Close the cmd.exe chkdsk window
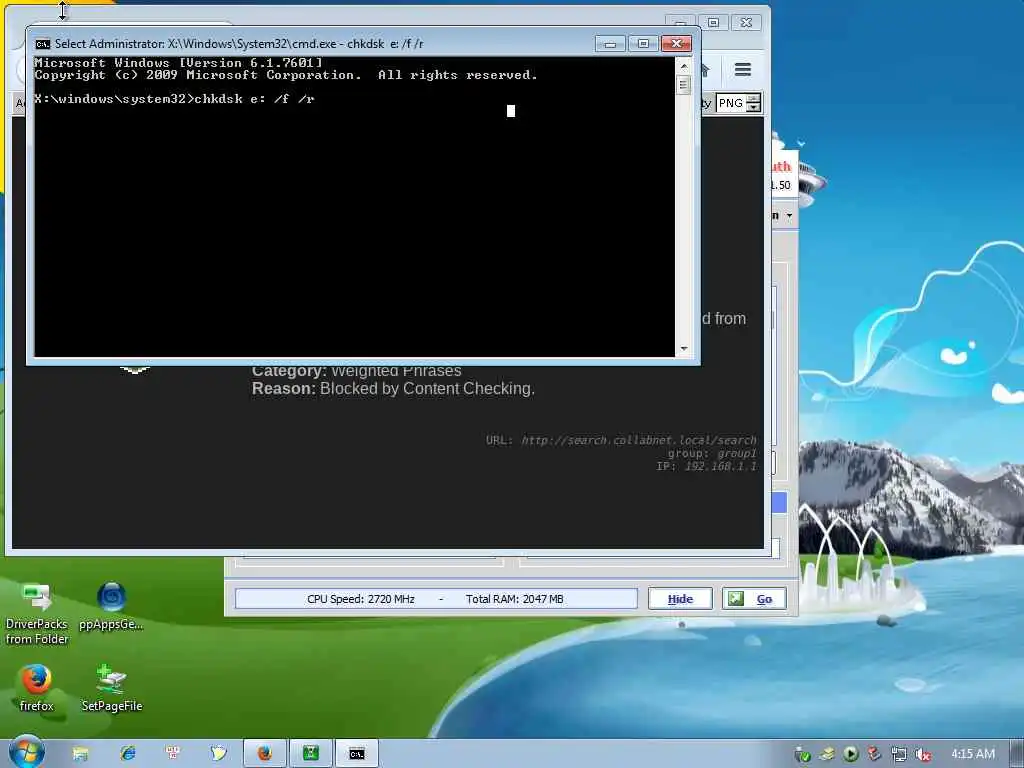 click(x=677, y=44)
